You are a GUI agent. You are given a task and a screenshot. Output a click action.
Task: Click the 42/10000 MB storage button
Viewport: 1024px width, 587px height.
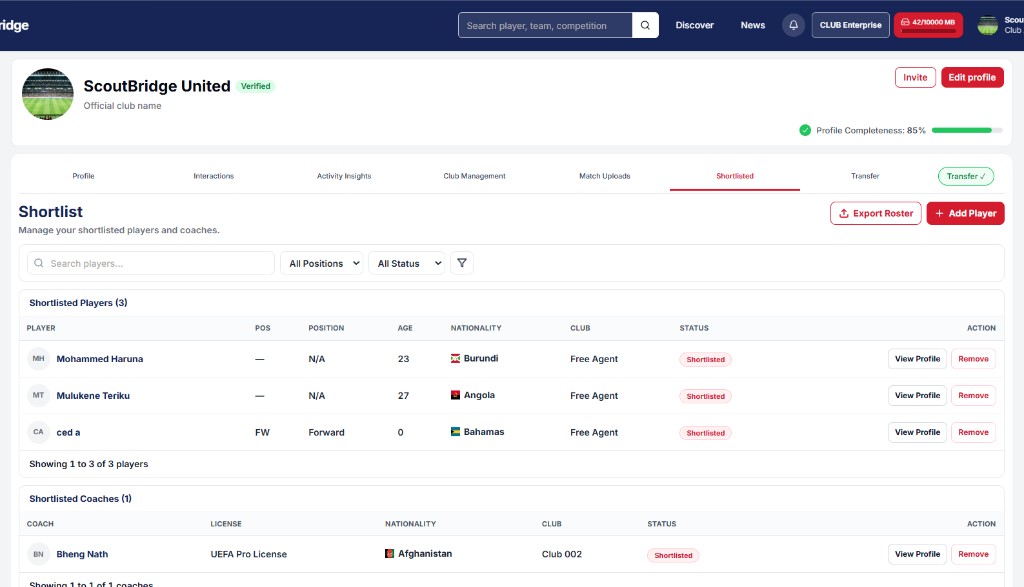928,25
